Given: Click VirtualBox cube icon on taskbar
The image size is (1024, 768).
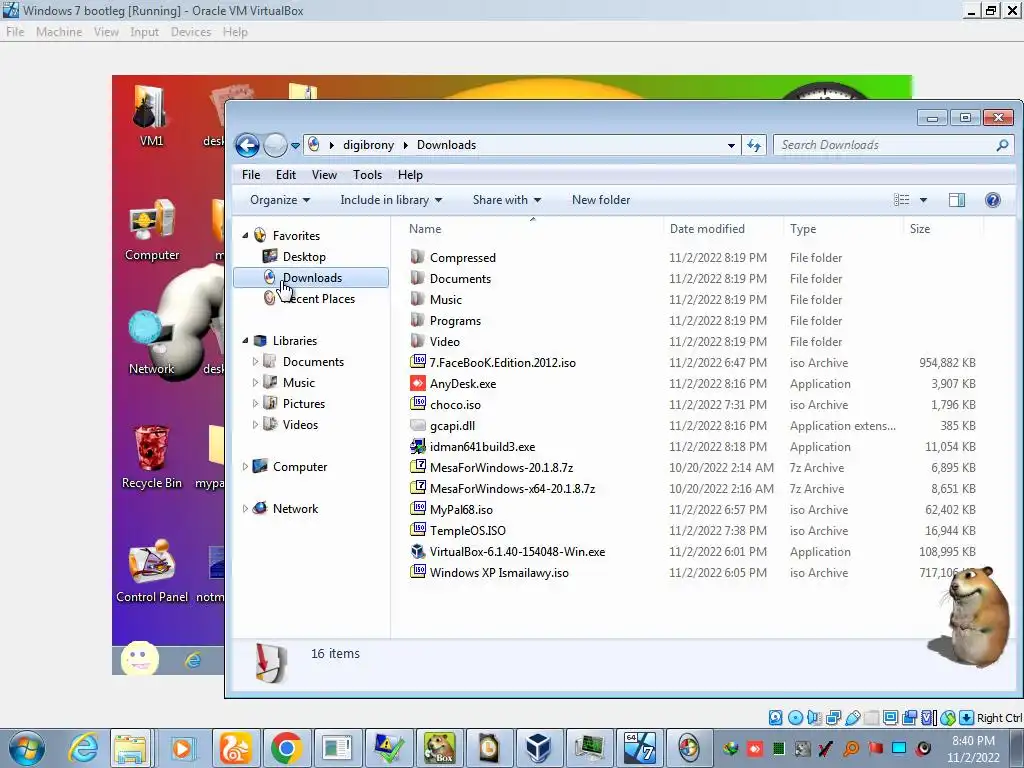Looking at the screenshot, I should click(x=538, y=748).
